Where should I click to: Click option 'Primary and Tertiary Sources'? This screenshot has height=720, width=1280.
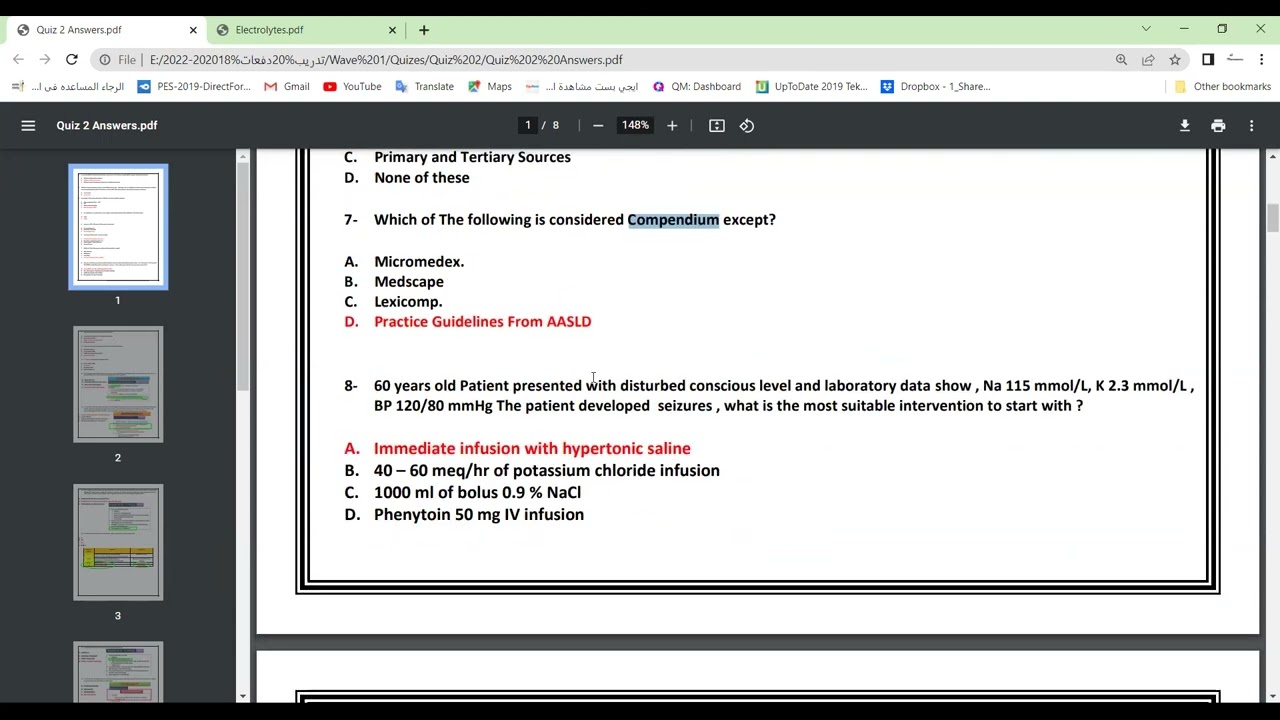click(x=472, y=157)
